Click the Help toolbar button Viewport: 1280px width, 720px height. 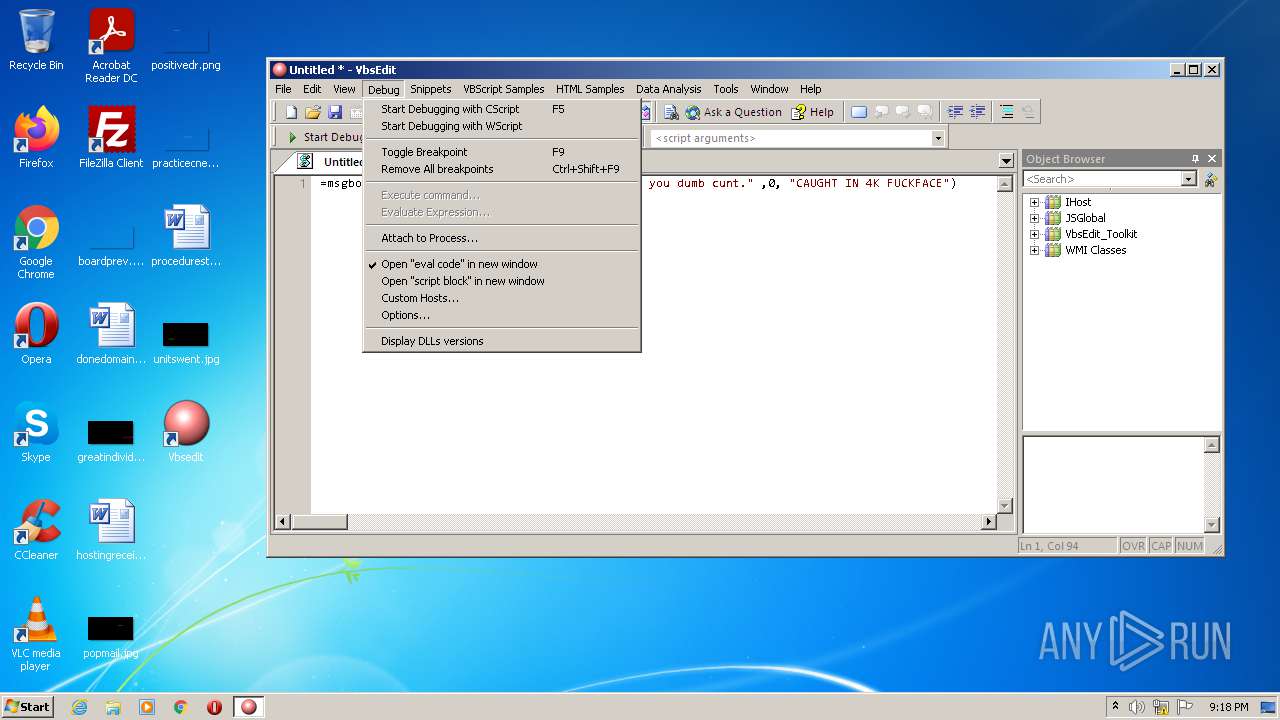coord(812,112)
